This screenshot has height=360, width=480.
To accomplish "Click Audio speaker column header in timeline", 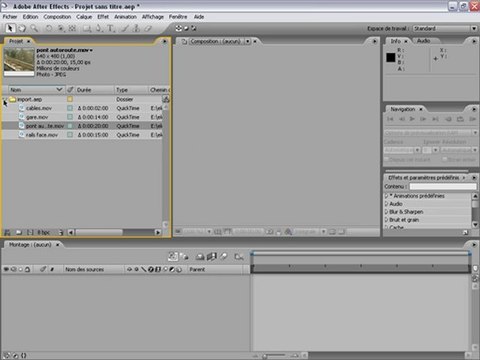I will click(x=13, y=269).
